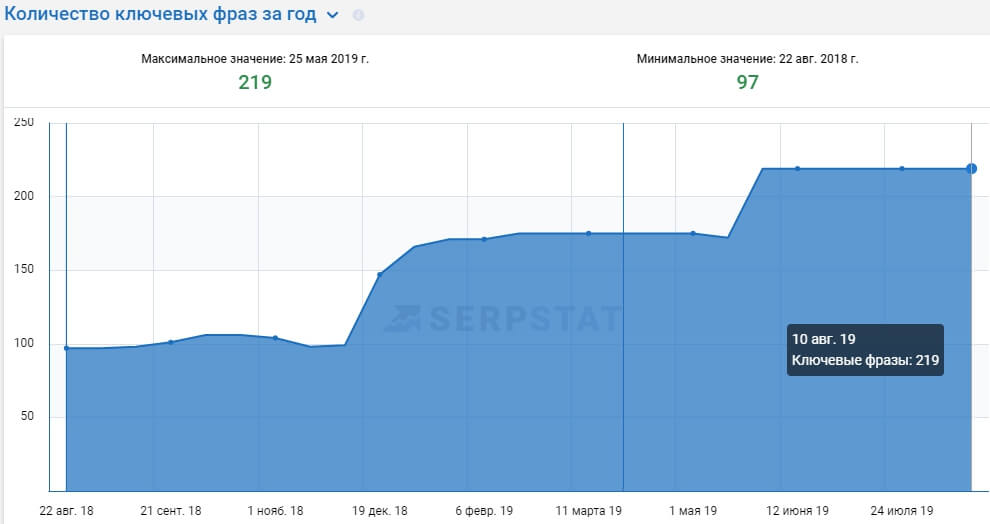Select the data point at 22 авг. 18
This screenshot has height=524, width=990.
click(66, 348)
